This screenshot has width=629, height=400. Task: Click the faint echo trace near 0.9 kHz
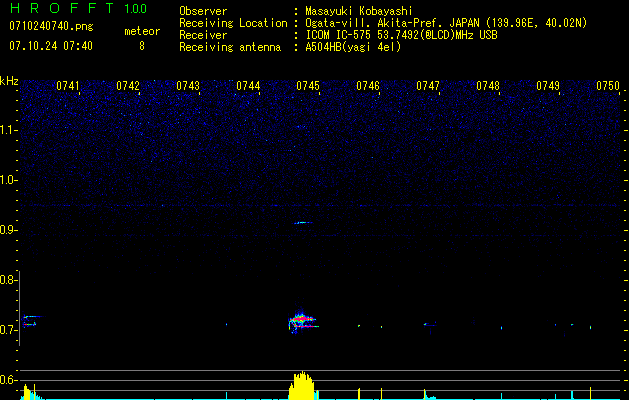pyautogui.click(x=304, y=222)
